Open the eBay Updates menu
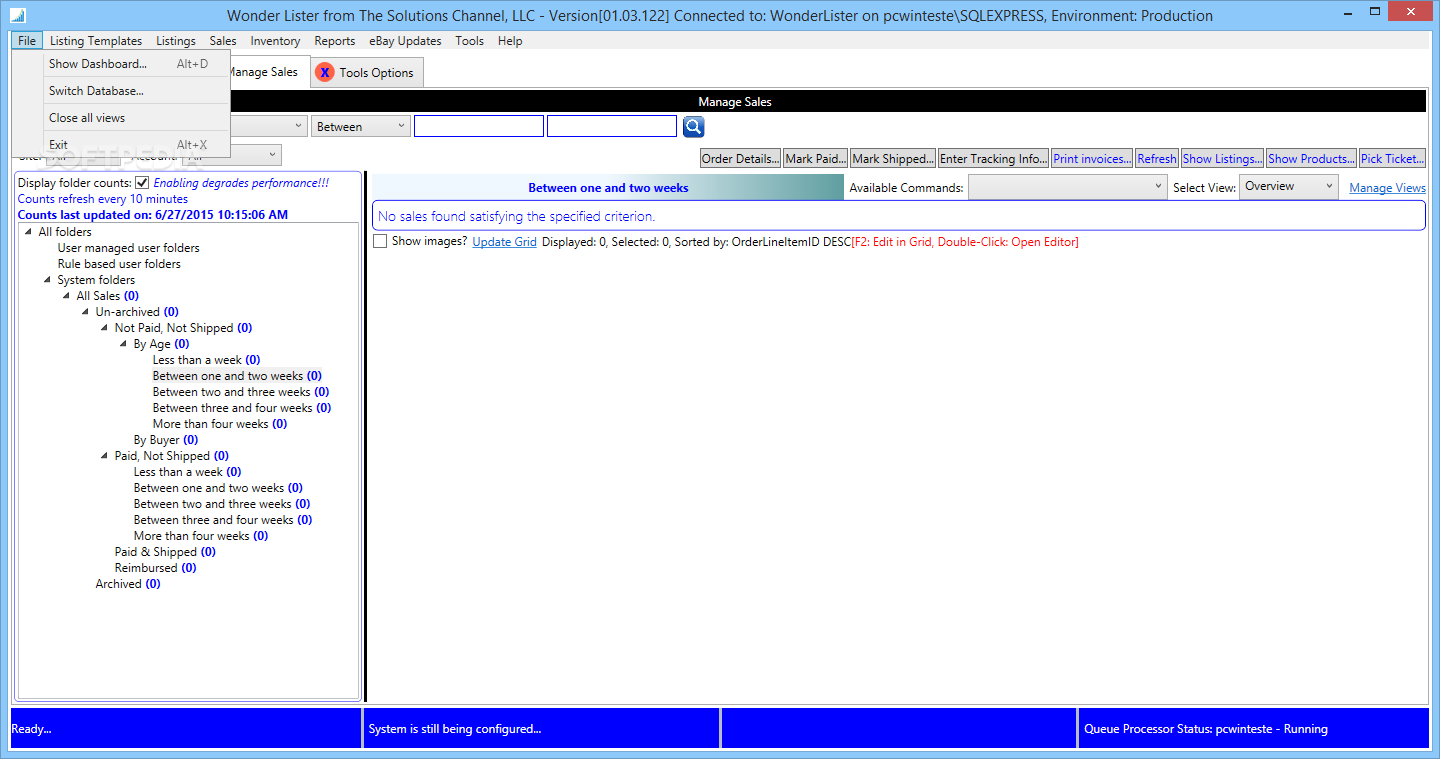 coord(405,41)
